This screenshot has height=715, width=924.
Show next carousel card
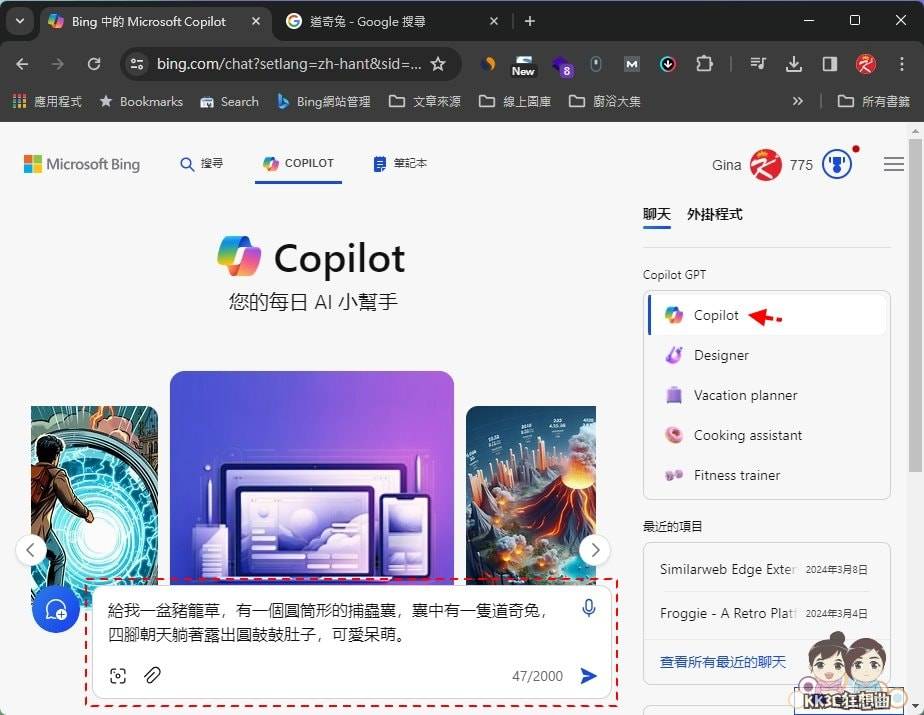tap(595, 550)
